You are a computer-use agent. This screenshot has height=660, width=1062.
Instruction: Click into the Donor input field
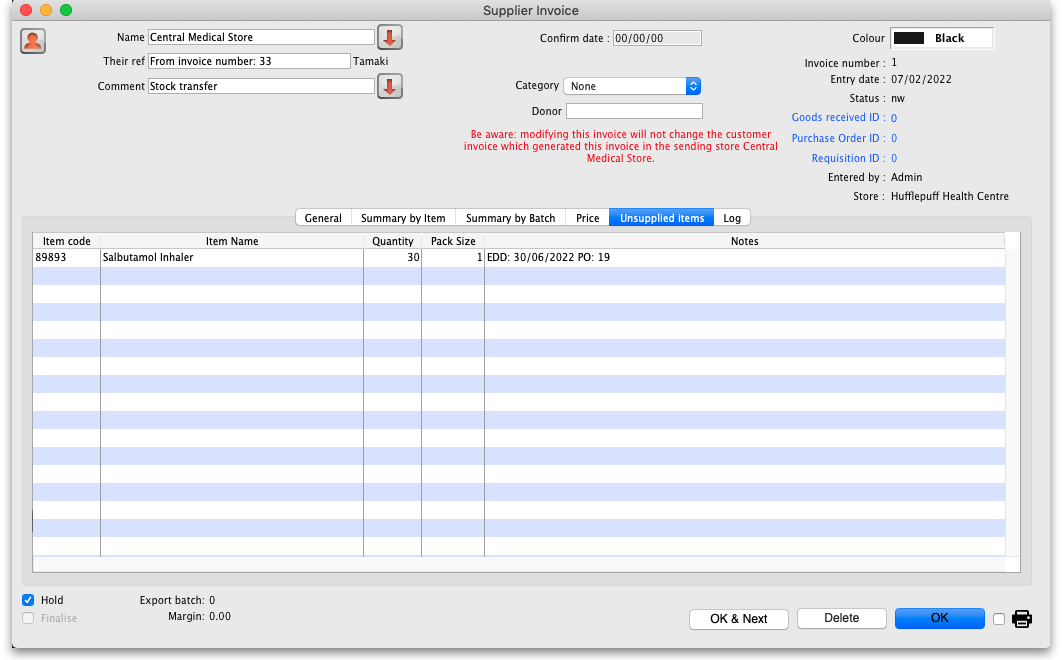(x=634, y=111)
